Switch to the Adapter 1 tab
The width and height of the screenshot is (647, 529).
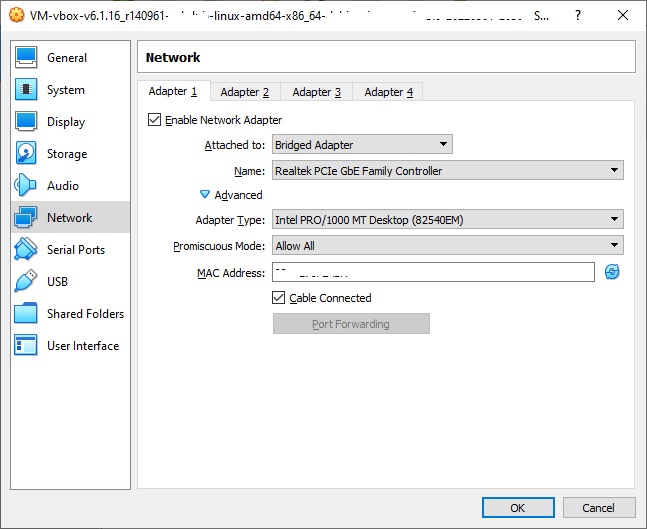pyautogui.click(x=173, y=91)
